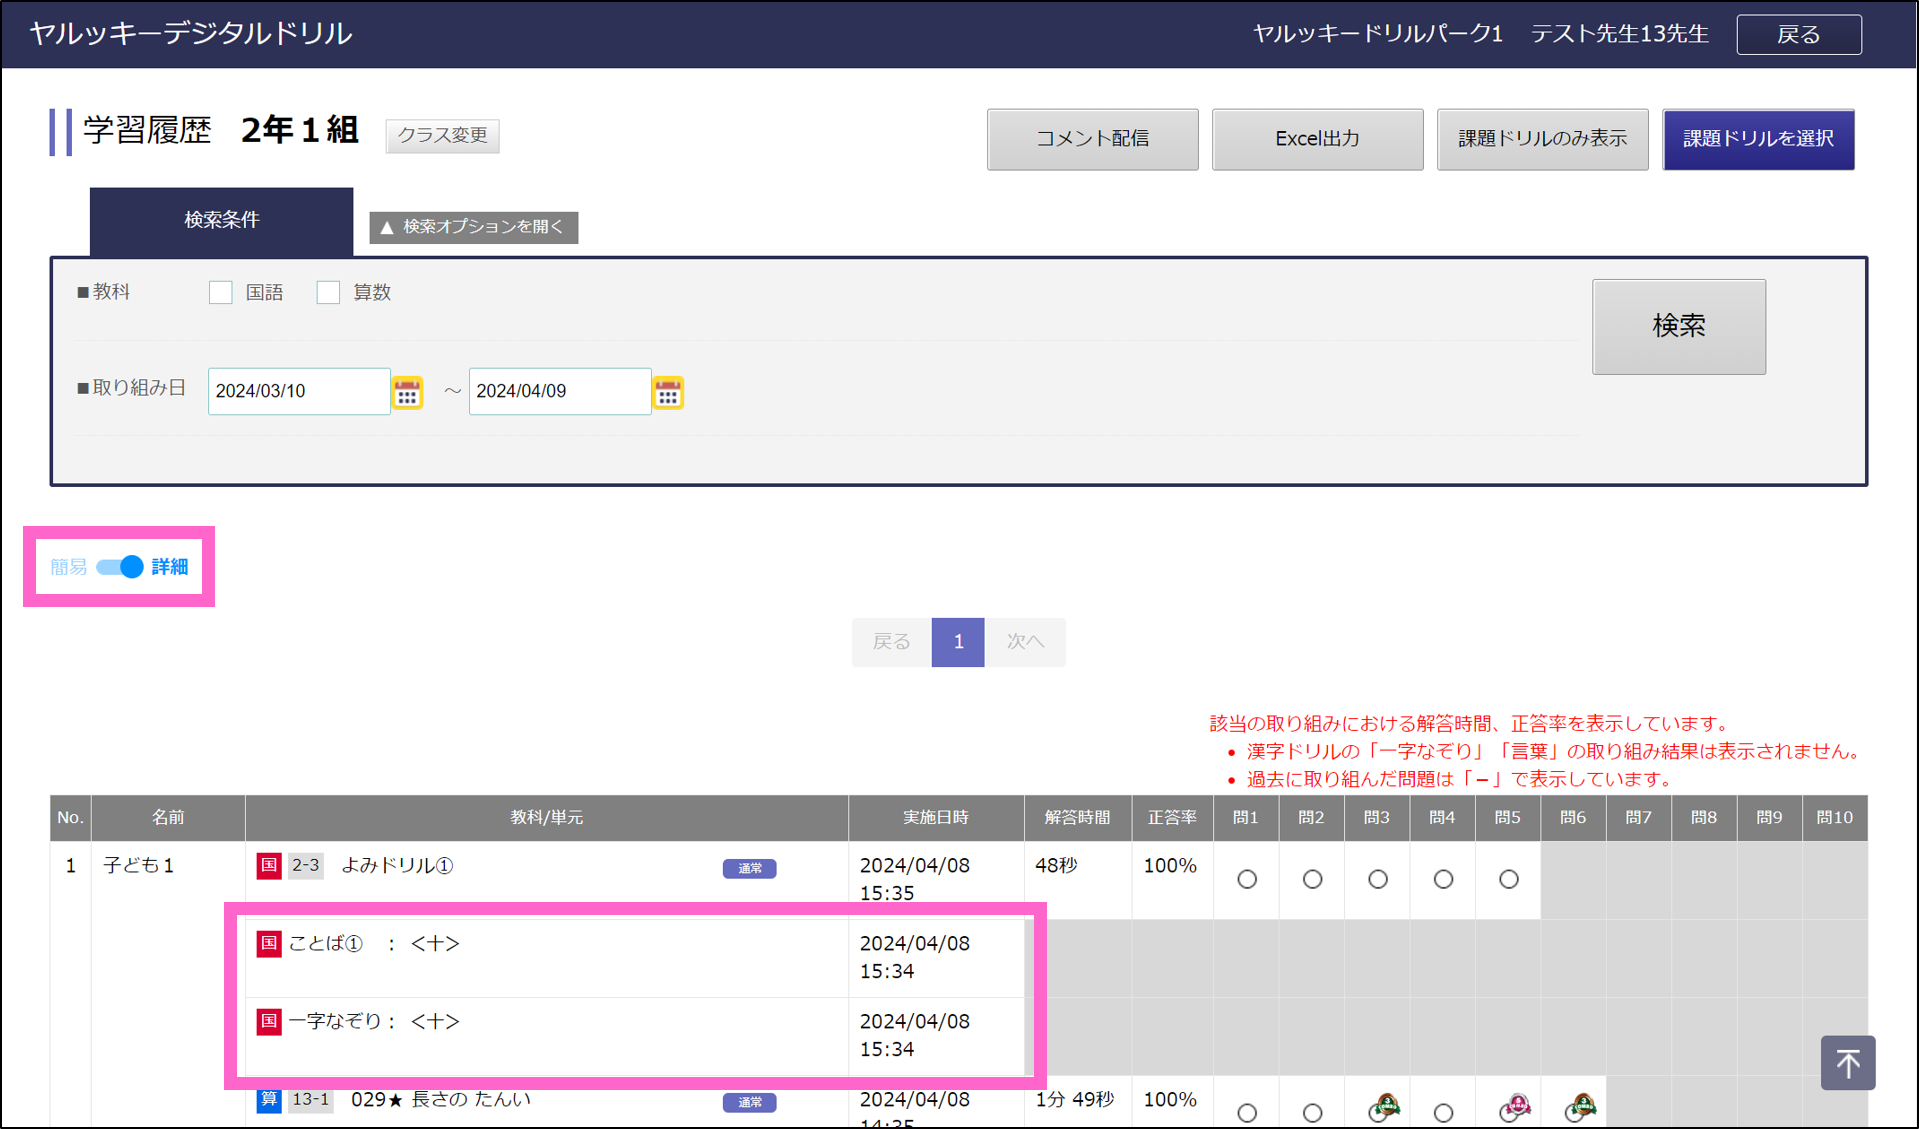Open the end date calendar picker icon
Screen dimensions: 1919x1129
coord(668,393)
